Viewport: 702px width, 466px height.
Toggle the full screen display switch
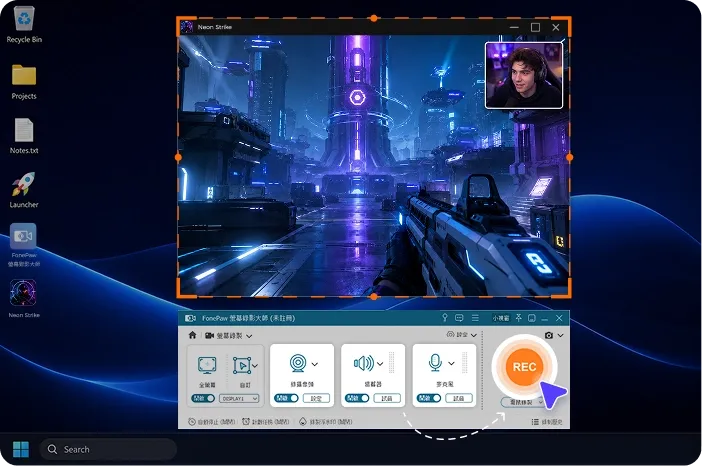pos(203,398)
